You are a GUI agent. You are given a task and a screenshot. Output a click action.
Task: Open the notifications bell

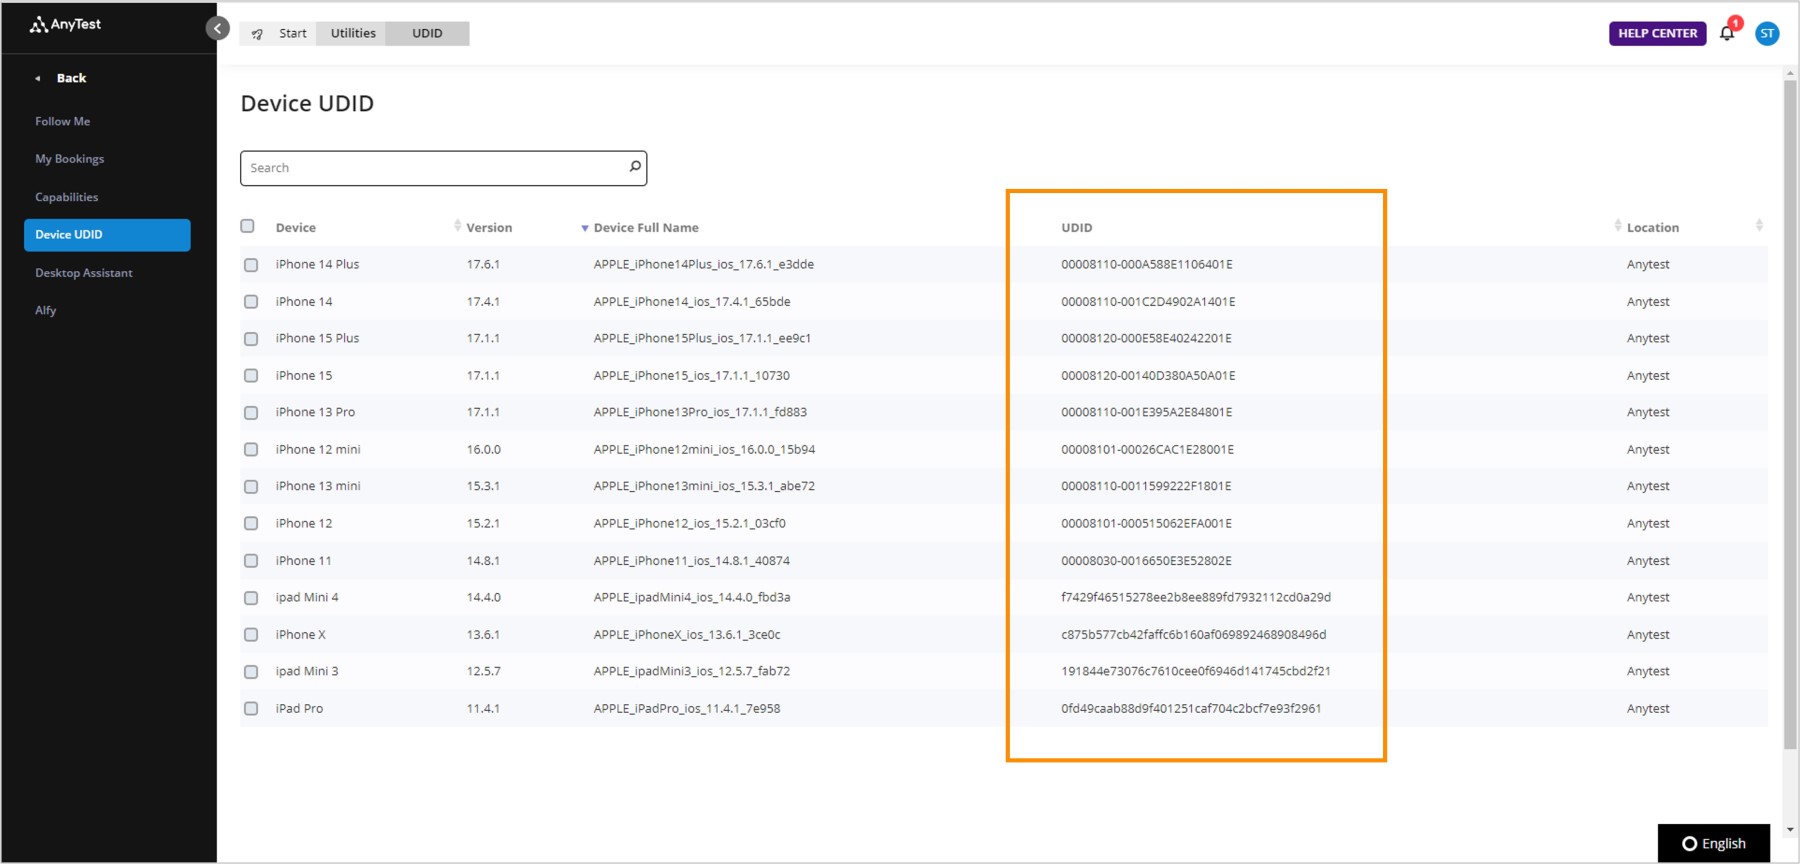[x=1727, y=33]
